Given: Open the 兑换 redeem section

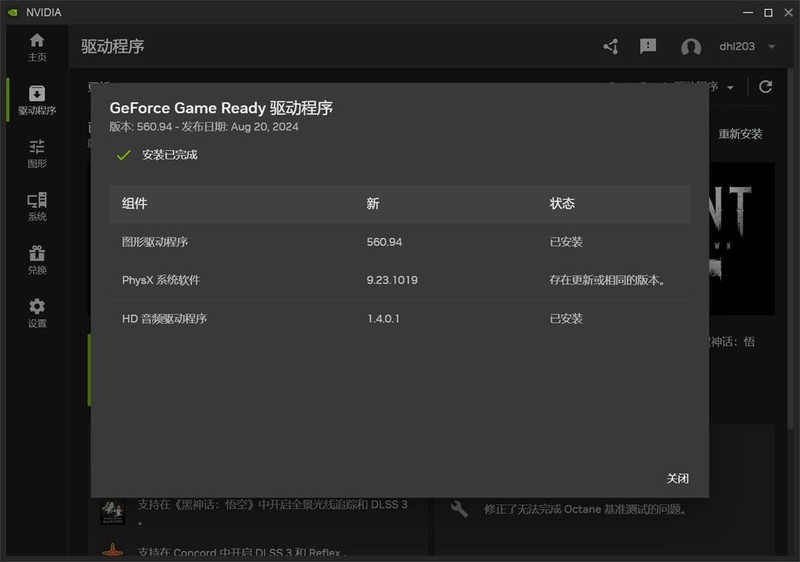Looking at the screenshot, I should click(37, 260).
